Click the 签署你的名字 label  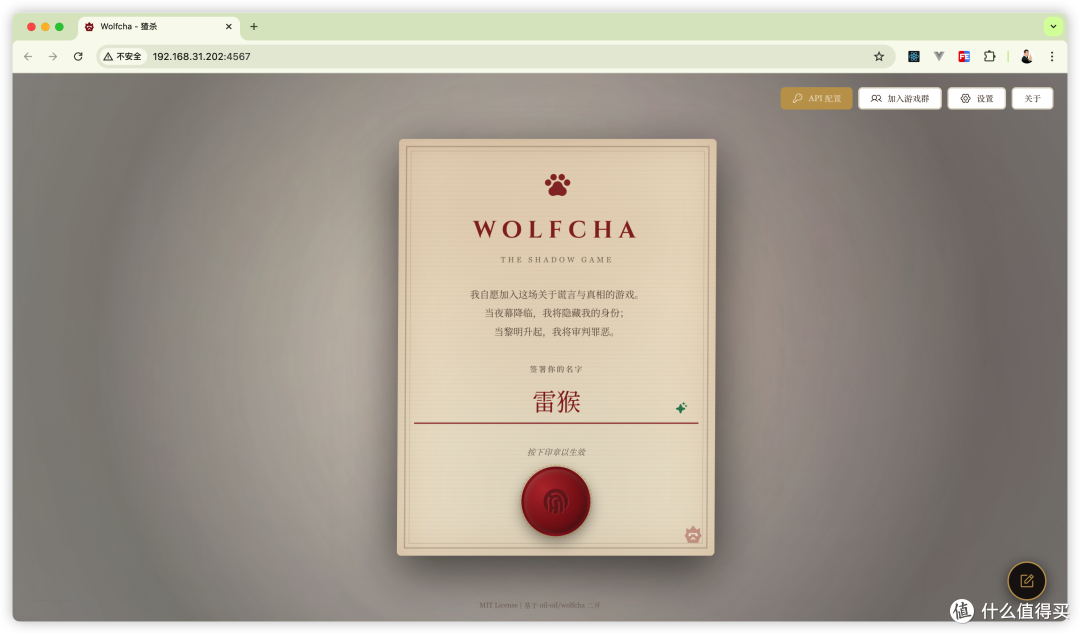tap(556, 369)
